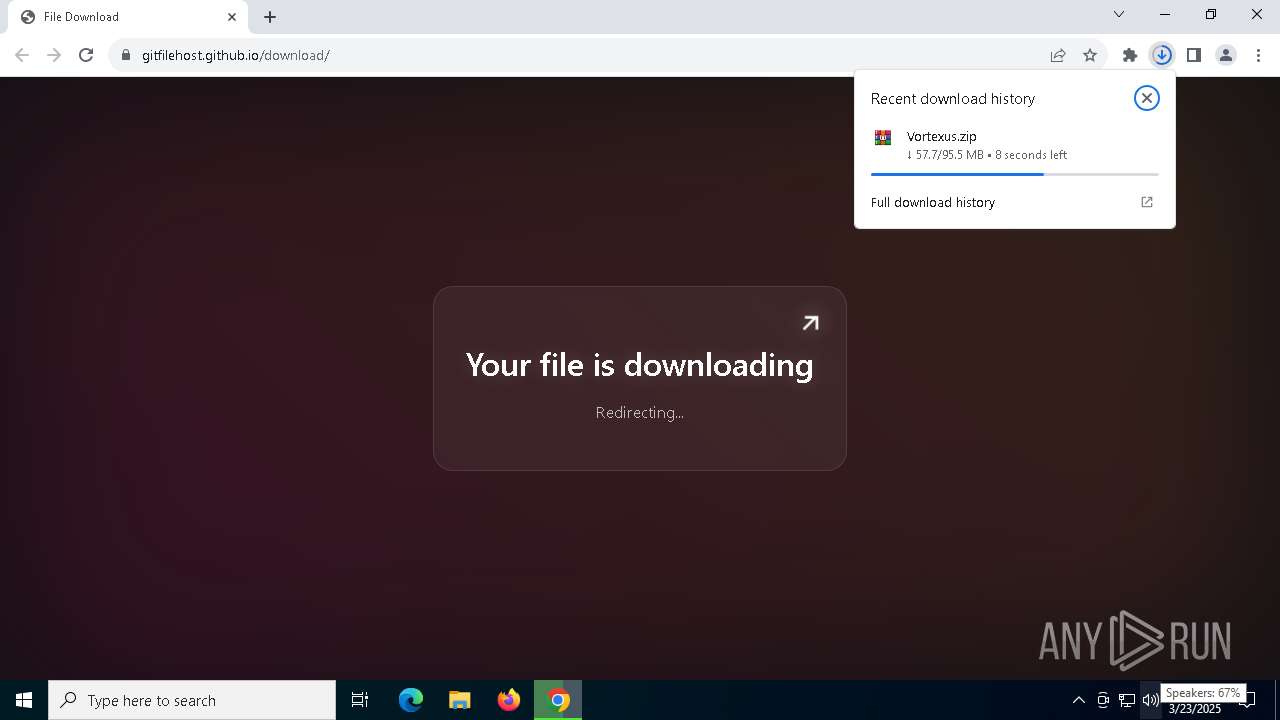Bookmark this tab star icon

(x=1090, y=55)
